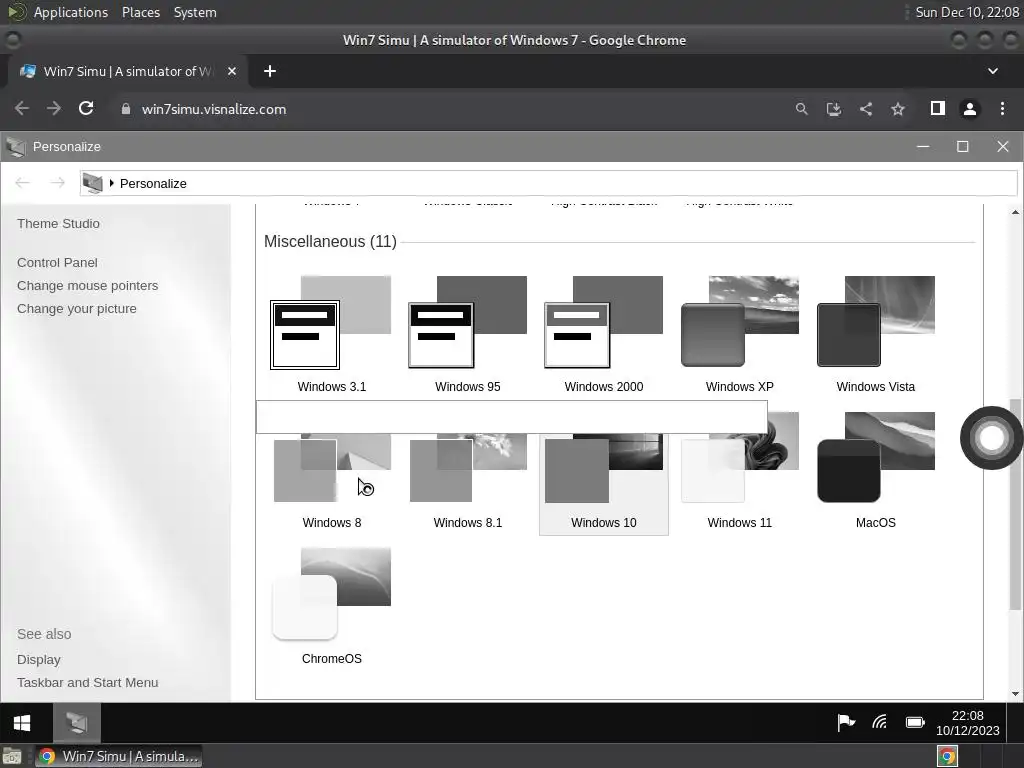Screen dimensions: 1024x768
Task: Click the top panel date and time
Action: point(967,12)
